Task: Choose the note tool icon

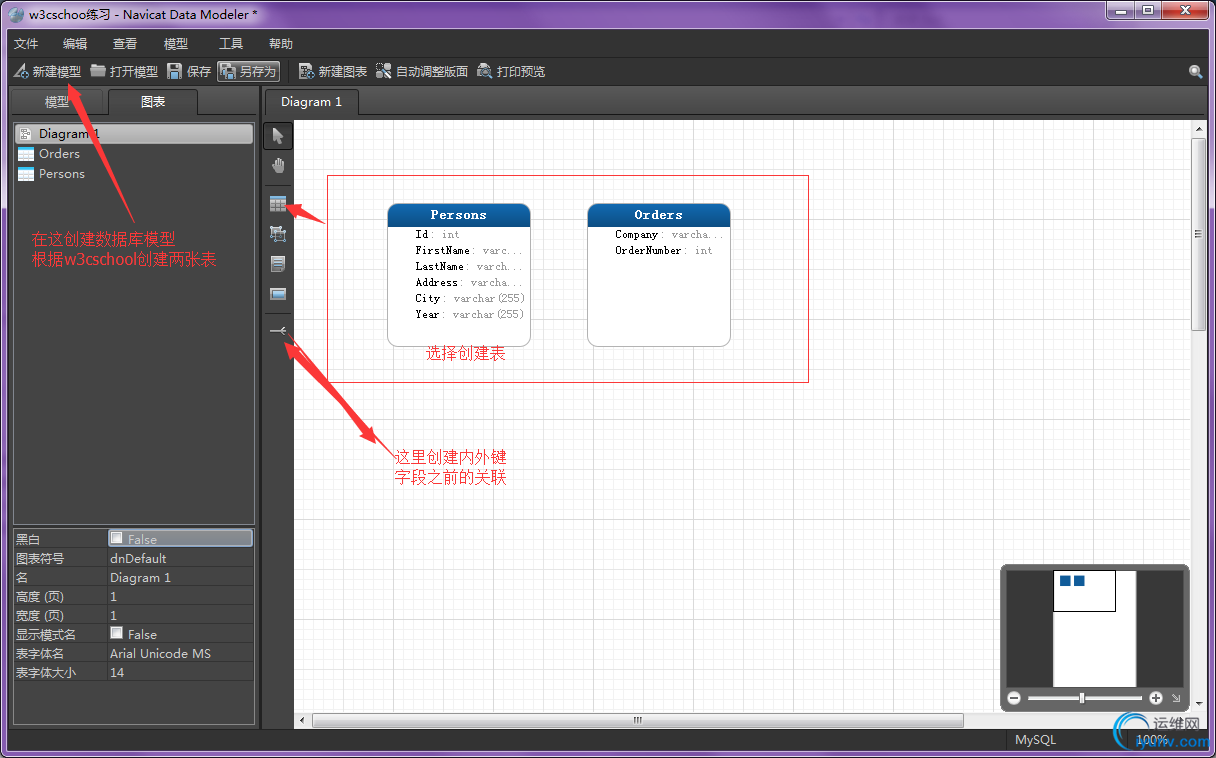Action: (278, 264)
